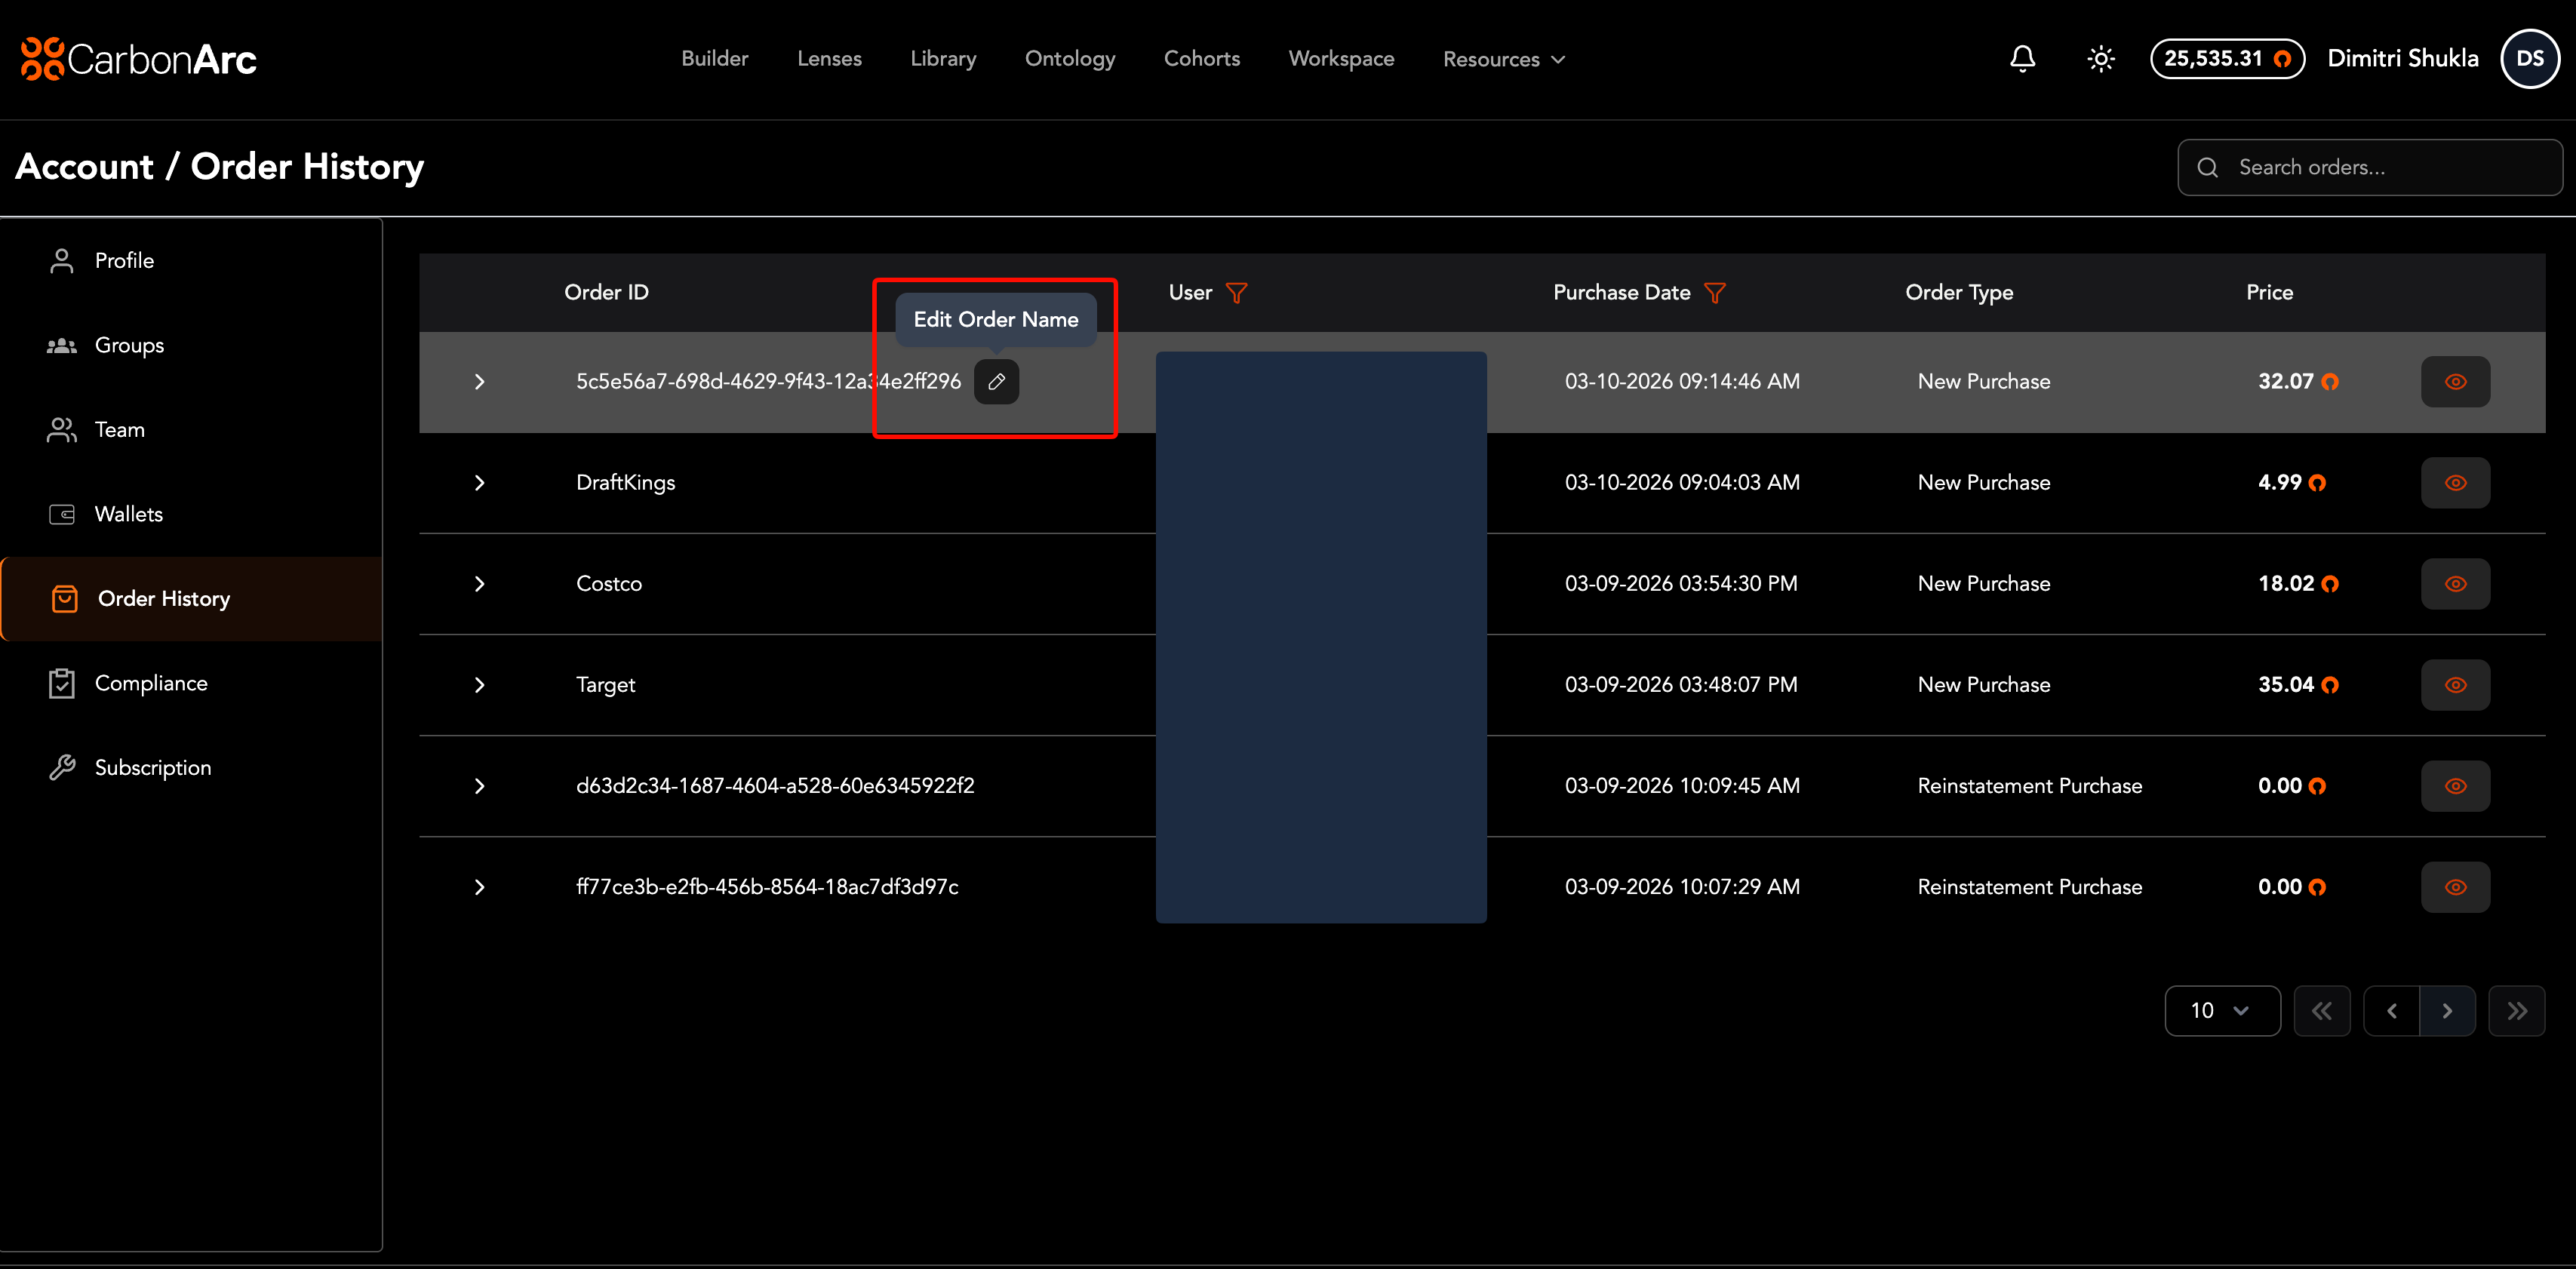Navigate to the Ontology tab
The height and width of the screenshot is (1269, 2576).
(x=1069, y=59)
